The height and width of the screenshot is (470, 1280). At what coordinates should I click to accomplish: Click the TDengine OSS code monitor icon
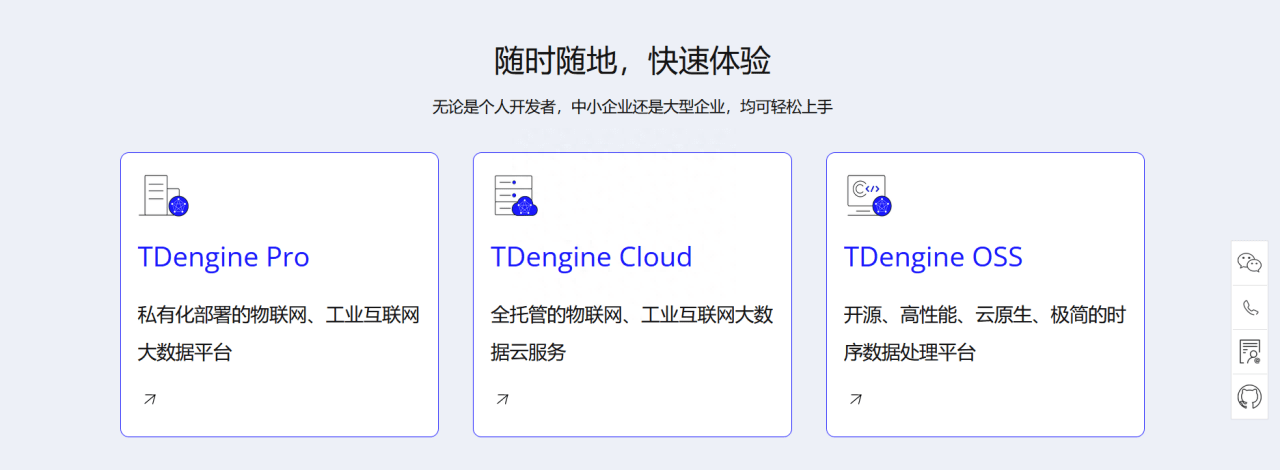[868, 196]
